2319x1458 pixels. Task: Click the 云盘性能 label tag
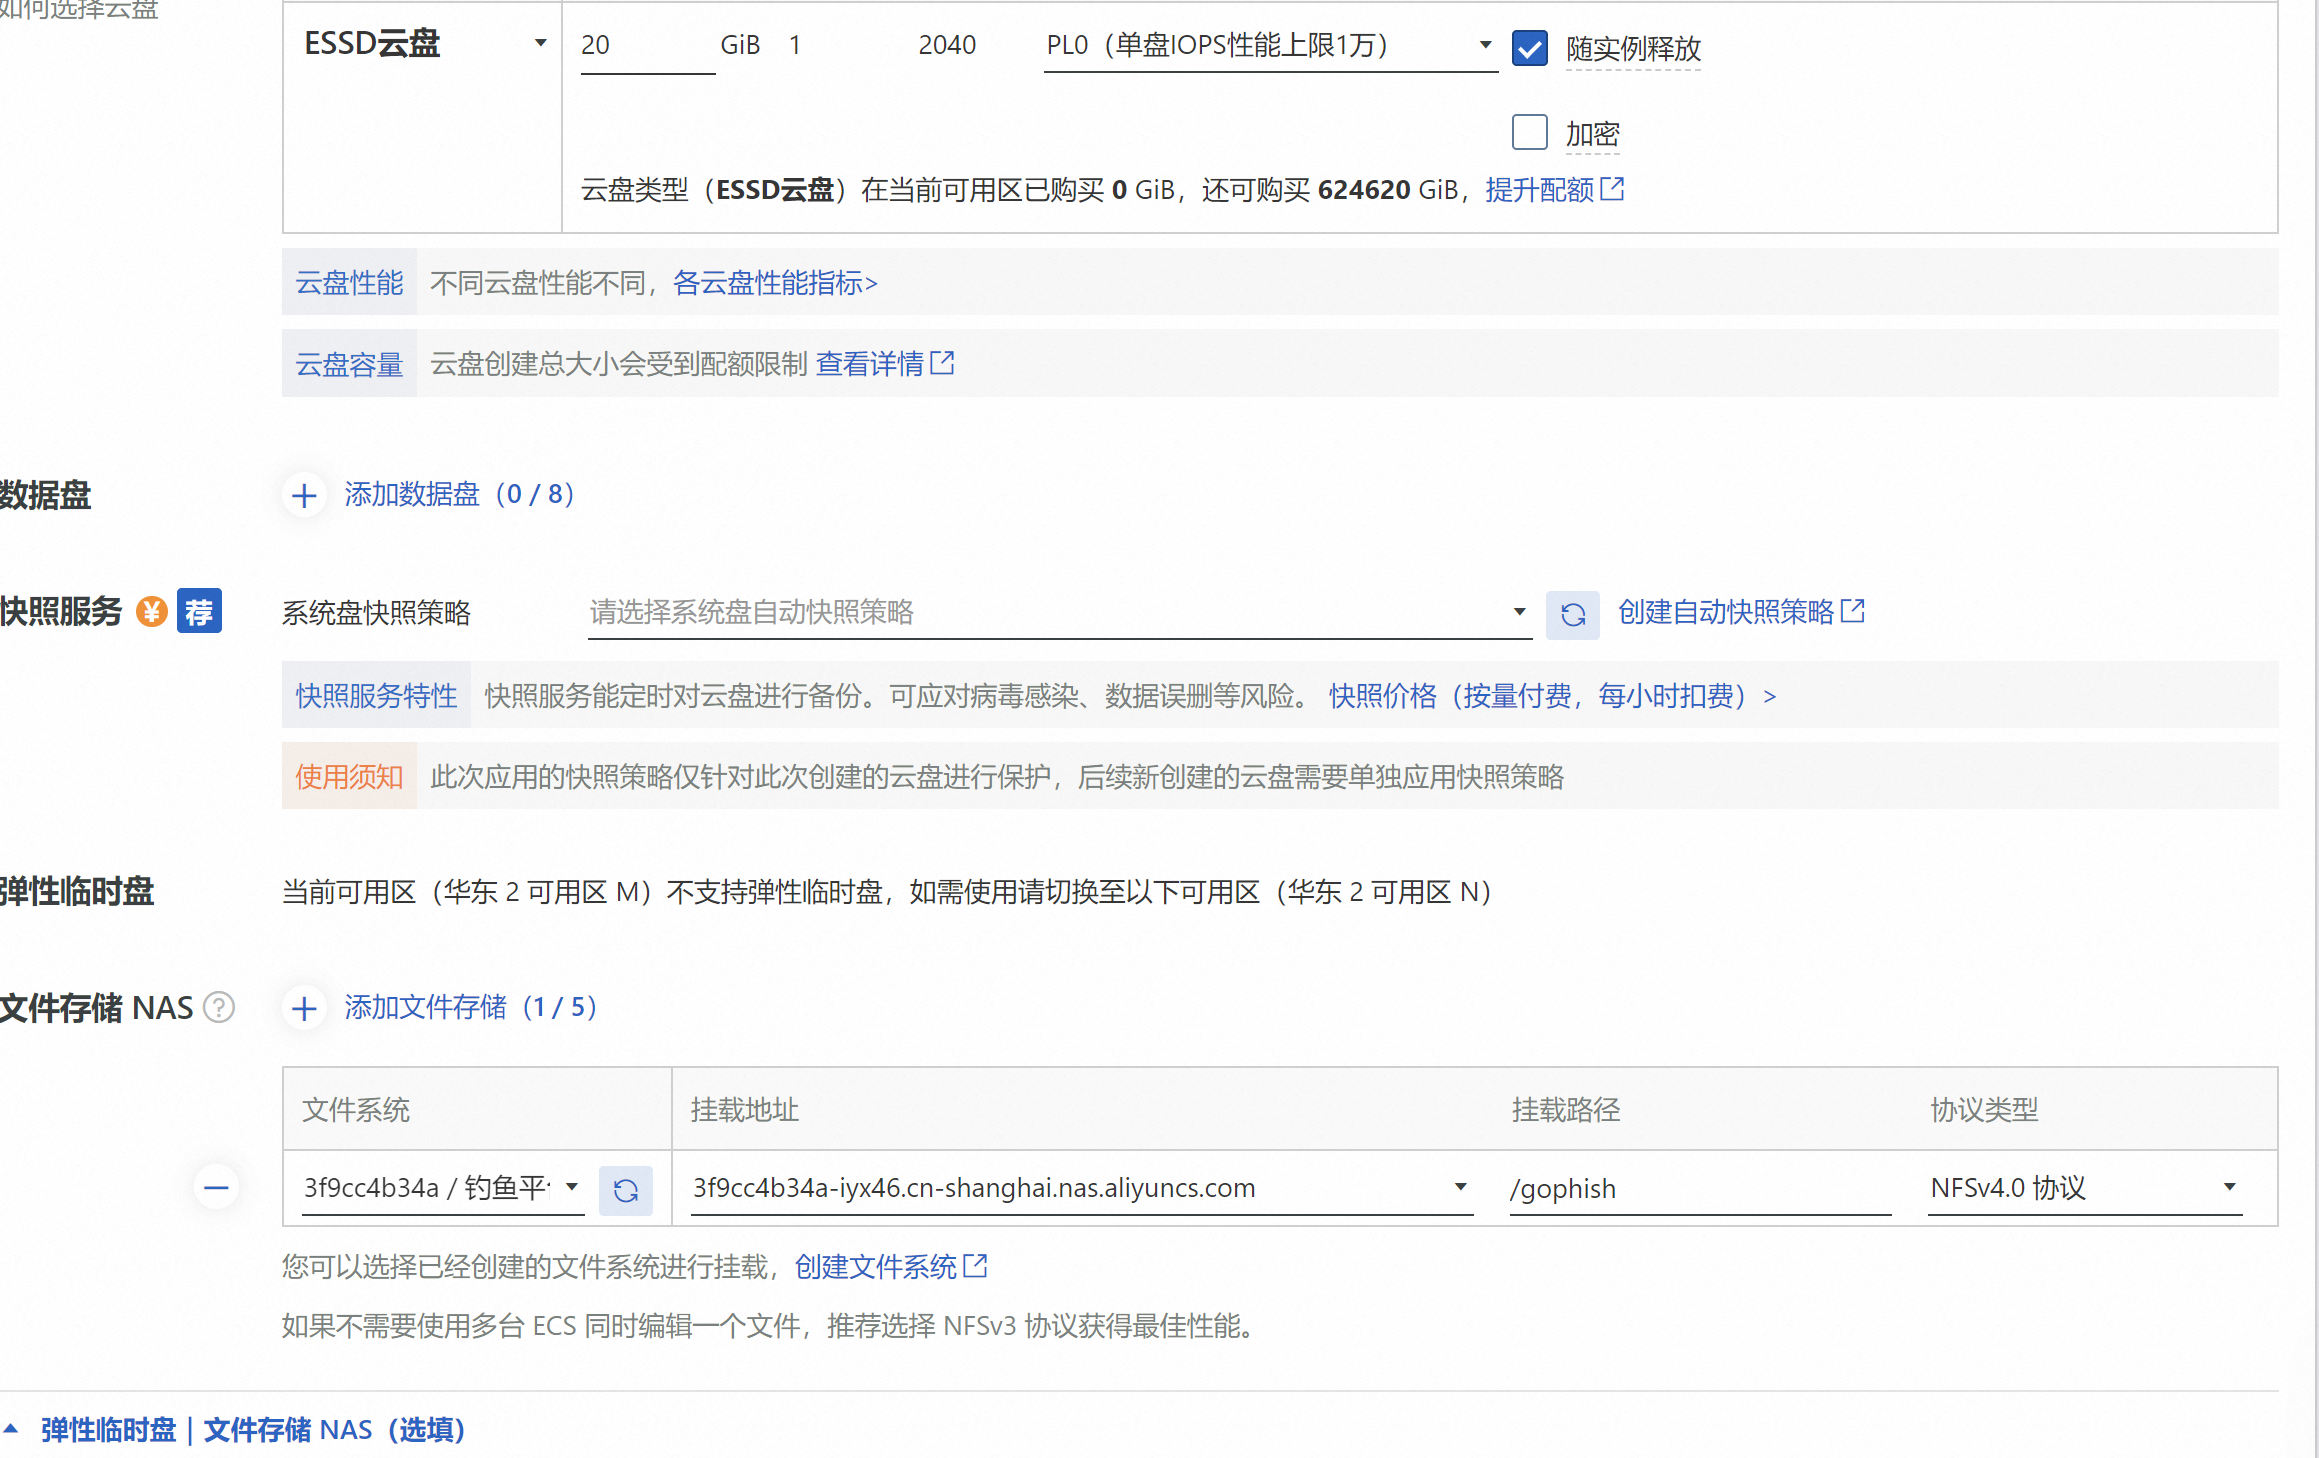pos(349,283)
